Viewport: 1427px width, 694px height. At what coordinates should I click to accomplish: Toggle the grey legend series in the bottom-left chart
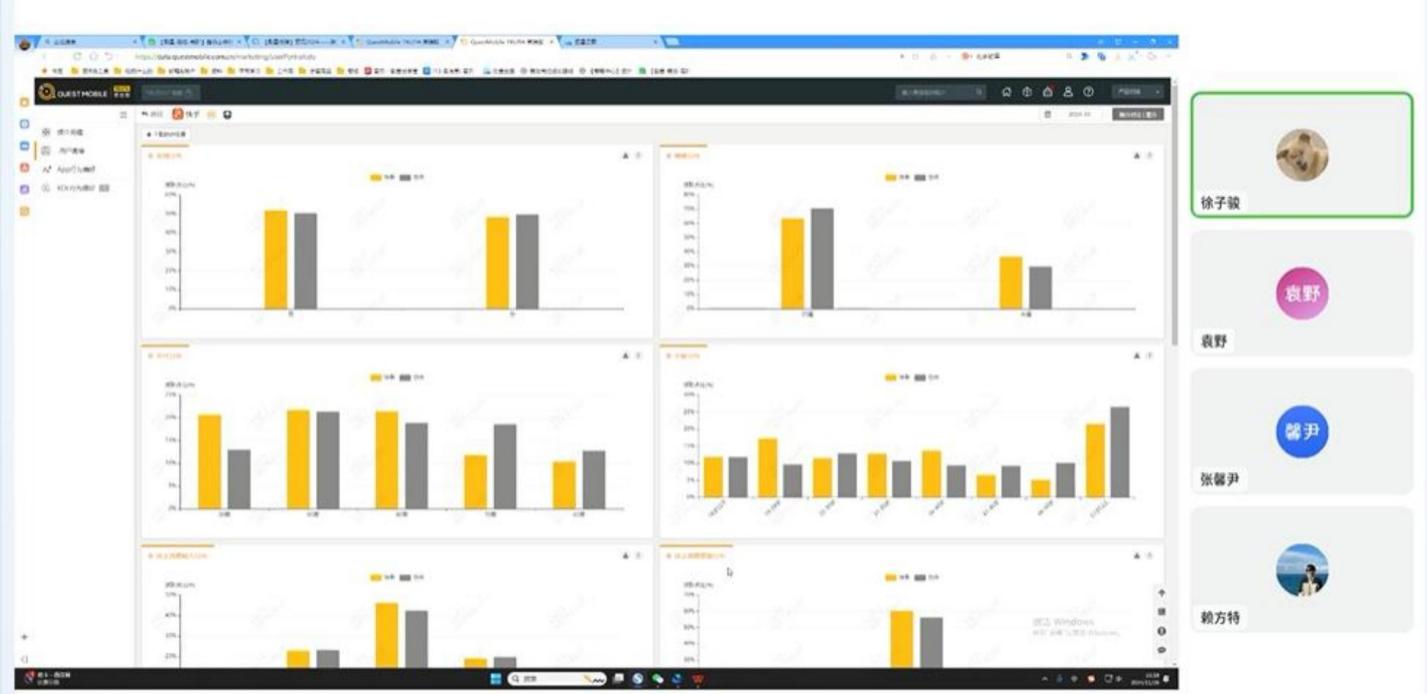tap(413, 577)
